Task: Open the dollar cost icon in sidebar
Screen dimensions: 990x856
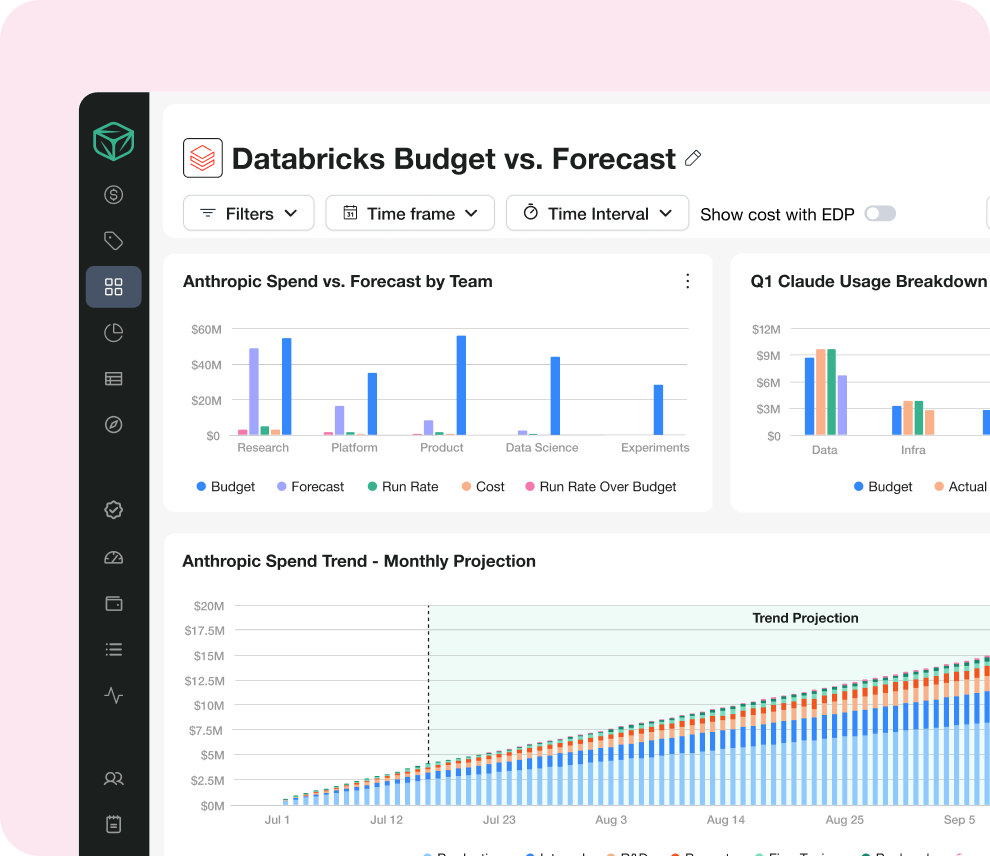Action: [114, 194]
